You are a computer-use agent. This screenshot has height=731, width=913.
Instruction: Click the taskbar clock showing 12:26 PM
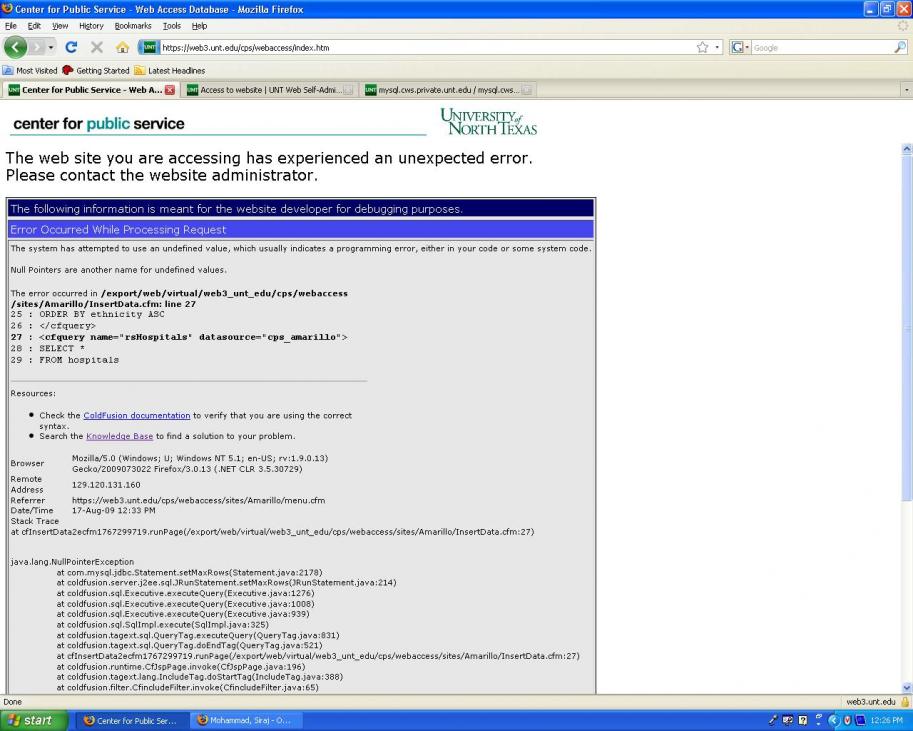tap(886, 721)
